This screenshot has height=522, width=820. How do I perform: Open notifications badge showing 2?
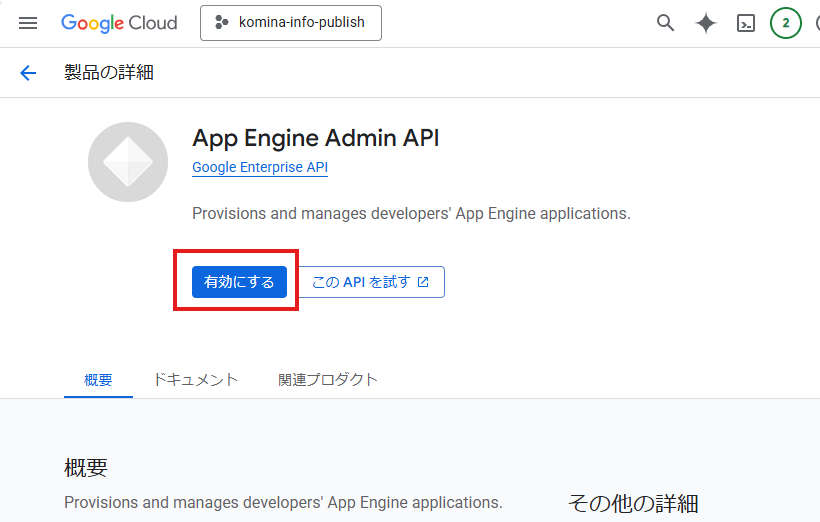click(x=786, y=23)
